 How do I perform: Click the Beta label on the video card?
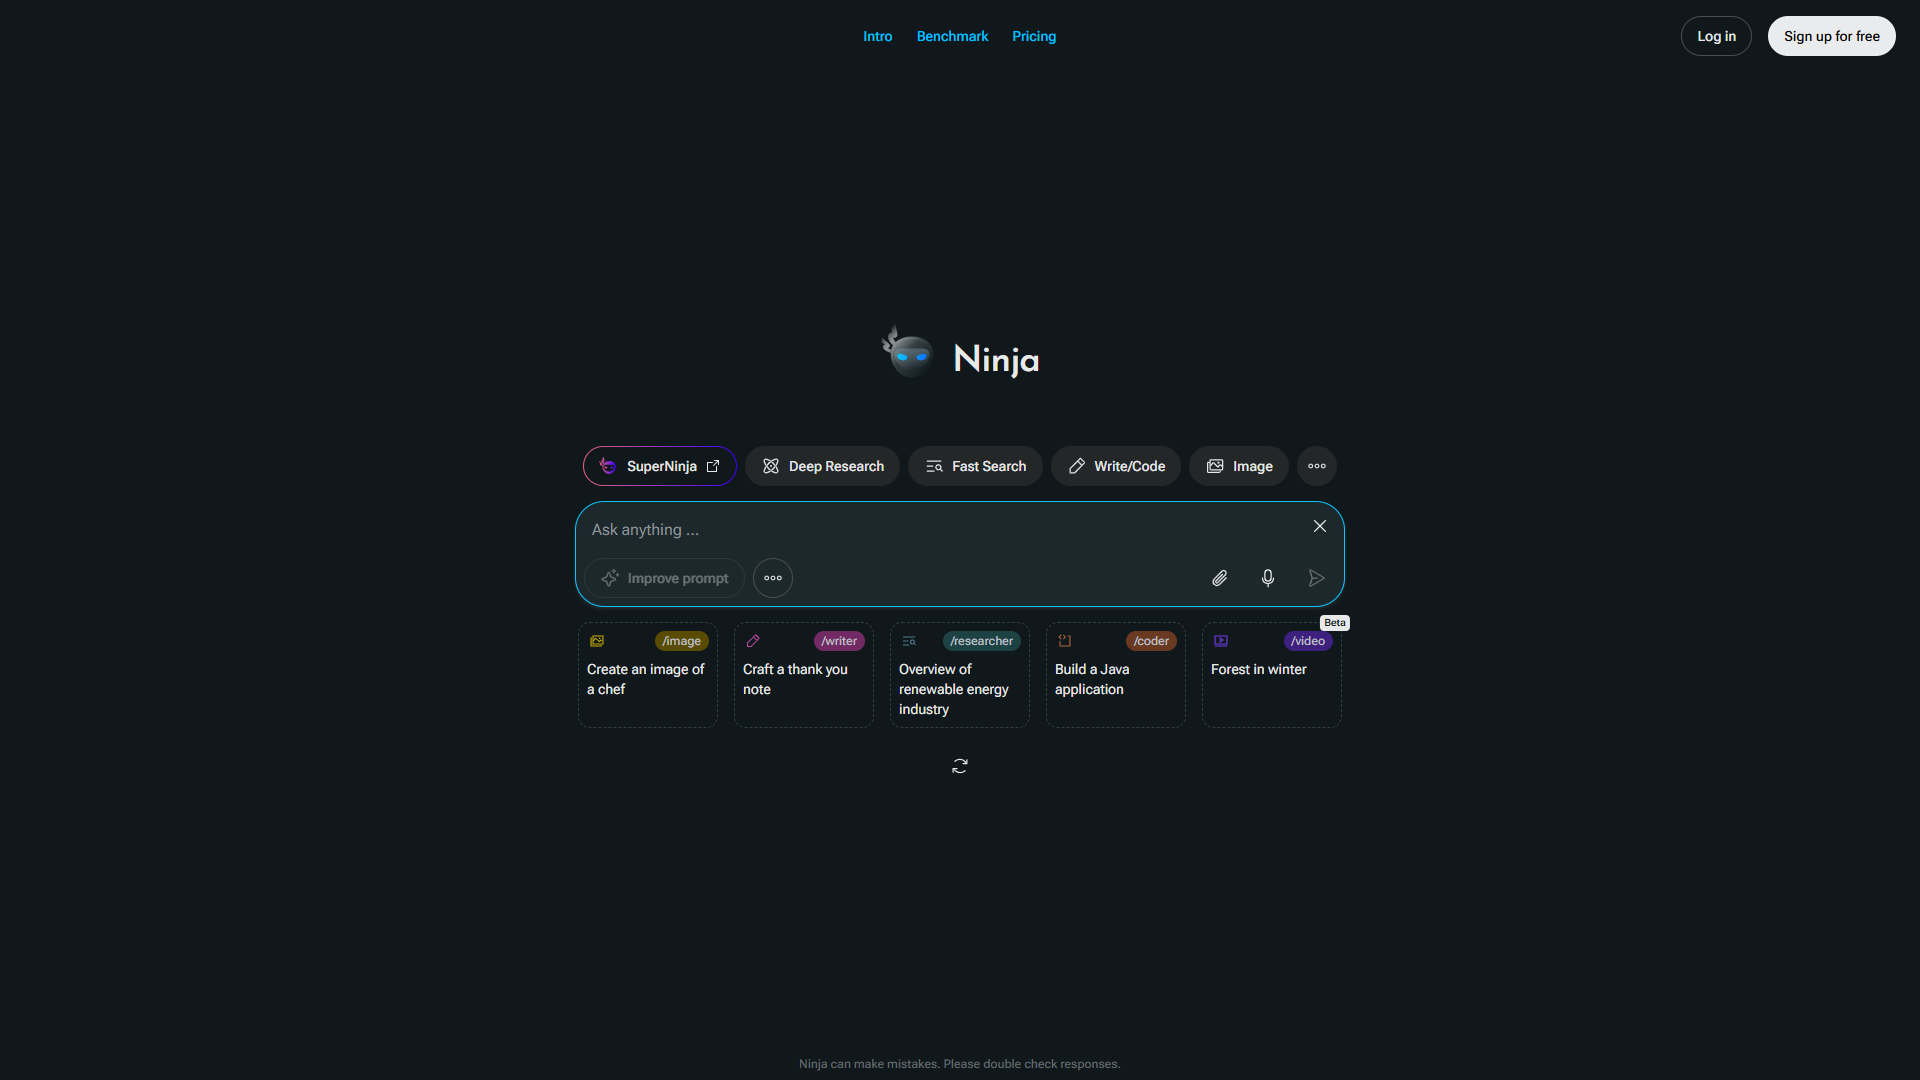point(1335,623)
